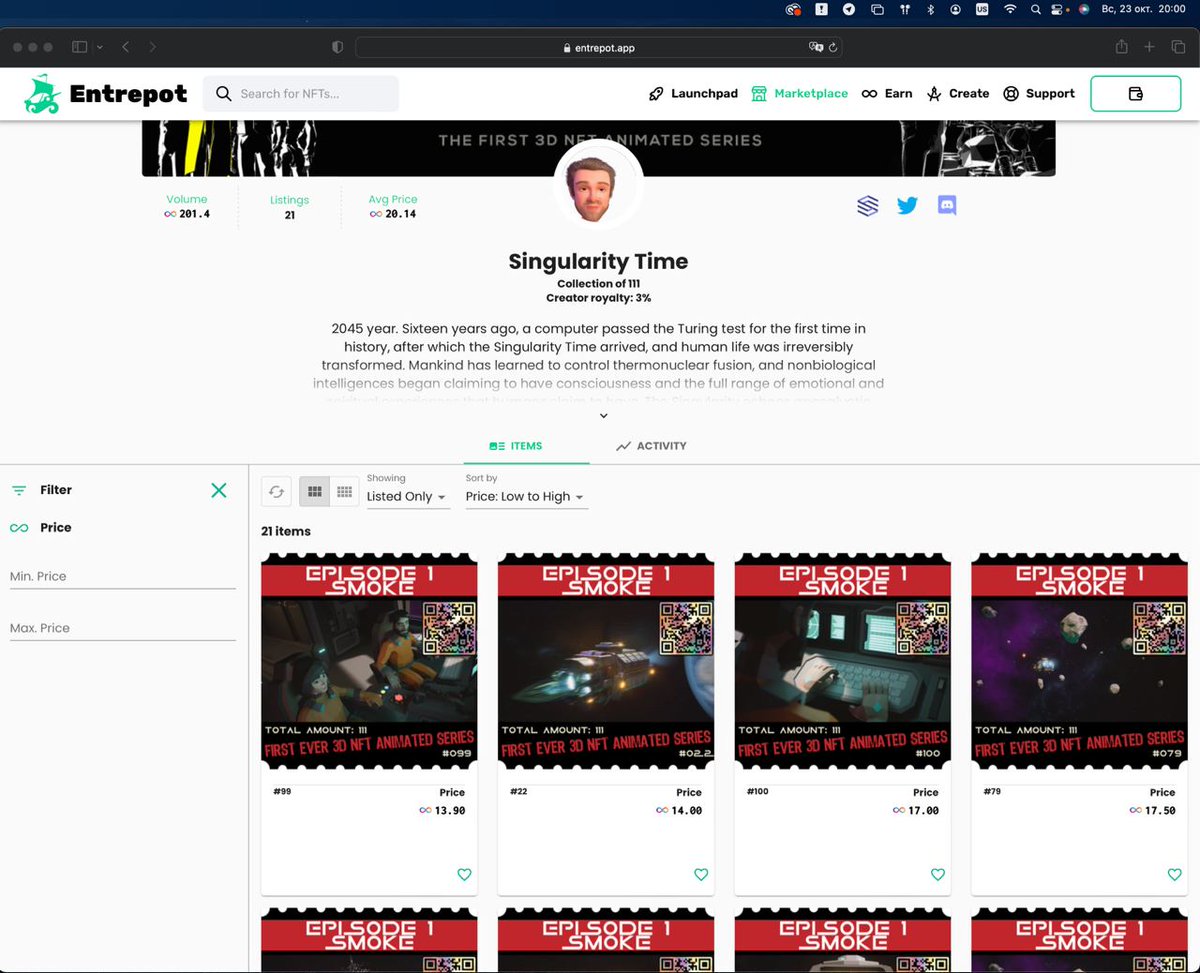Viewport: 1200px width, 973px height.
Task: Open NFT #100 card image
Action: 843,662
